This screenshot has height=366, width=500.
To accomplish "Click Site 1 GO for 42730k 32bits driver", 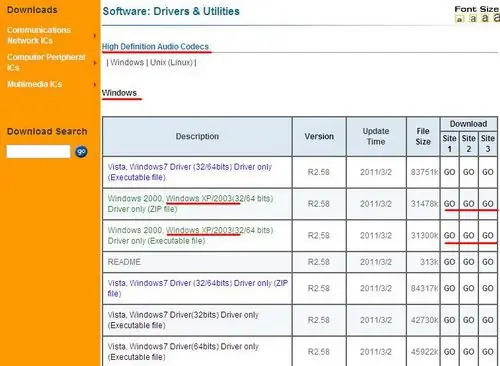I will (x=449, y=320).
